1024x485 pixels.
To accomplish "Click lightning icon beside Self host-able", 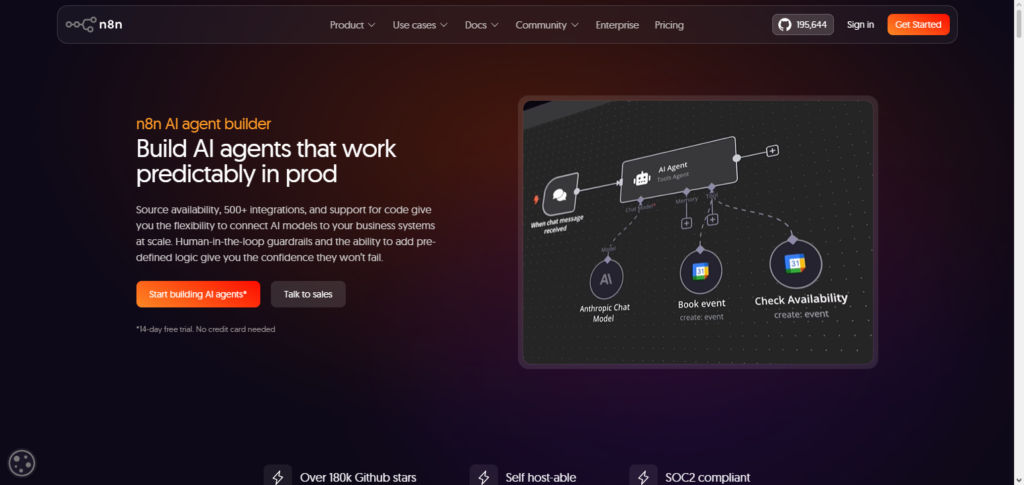I will (484, 477).
